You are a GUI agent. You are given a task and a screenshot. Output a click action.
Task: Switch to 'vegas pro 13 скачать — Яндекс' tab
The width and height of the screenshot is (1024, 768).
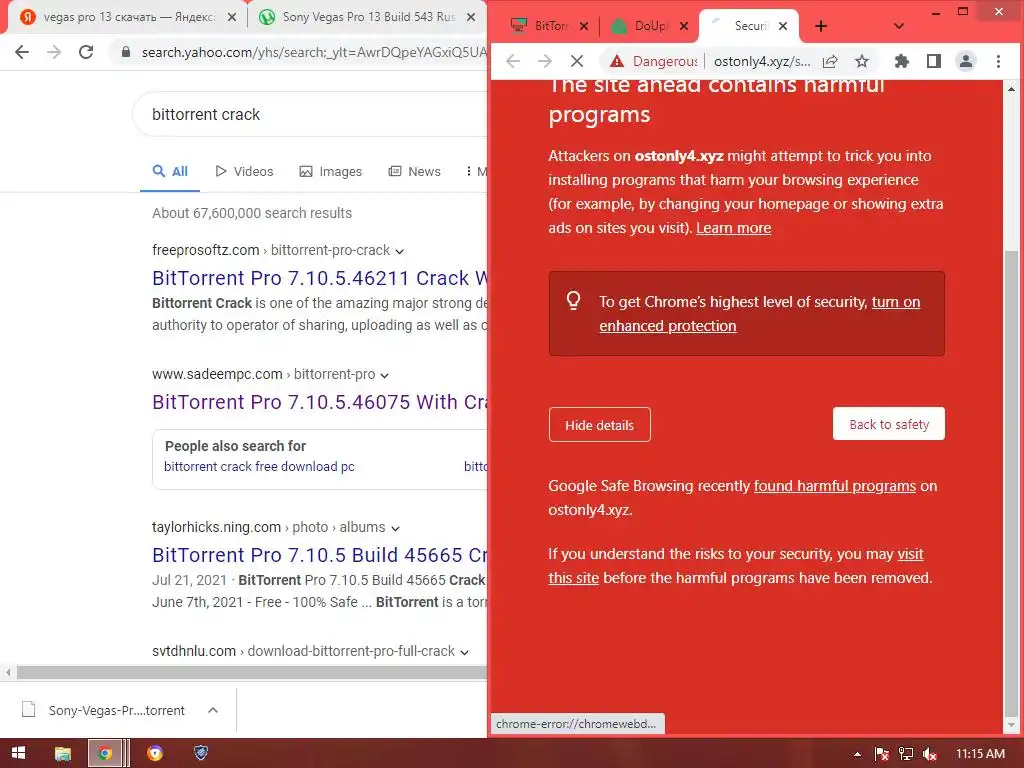tap(129, 17)
